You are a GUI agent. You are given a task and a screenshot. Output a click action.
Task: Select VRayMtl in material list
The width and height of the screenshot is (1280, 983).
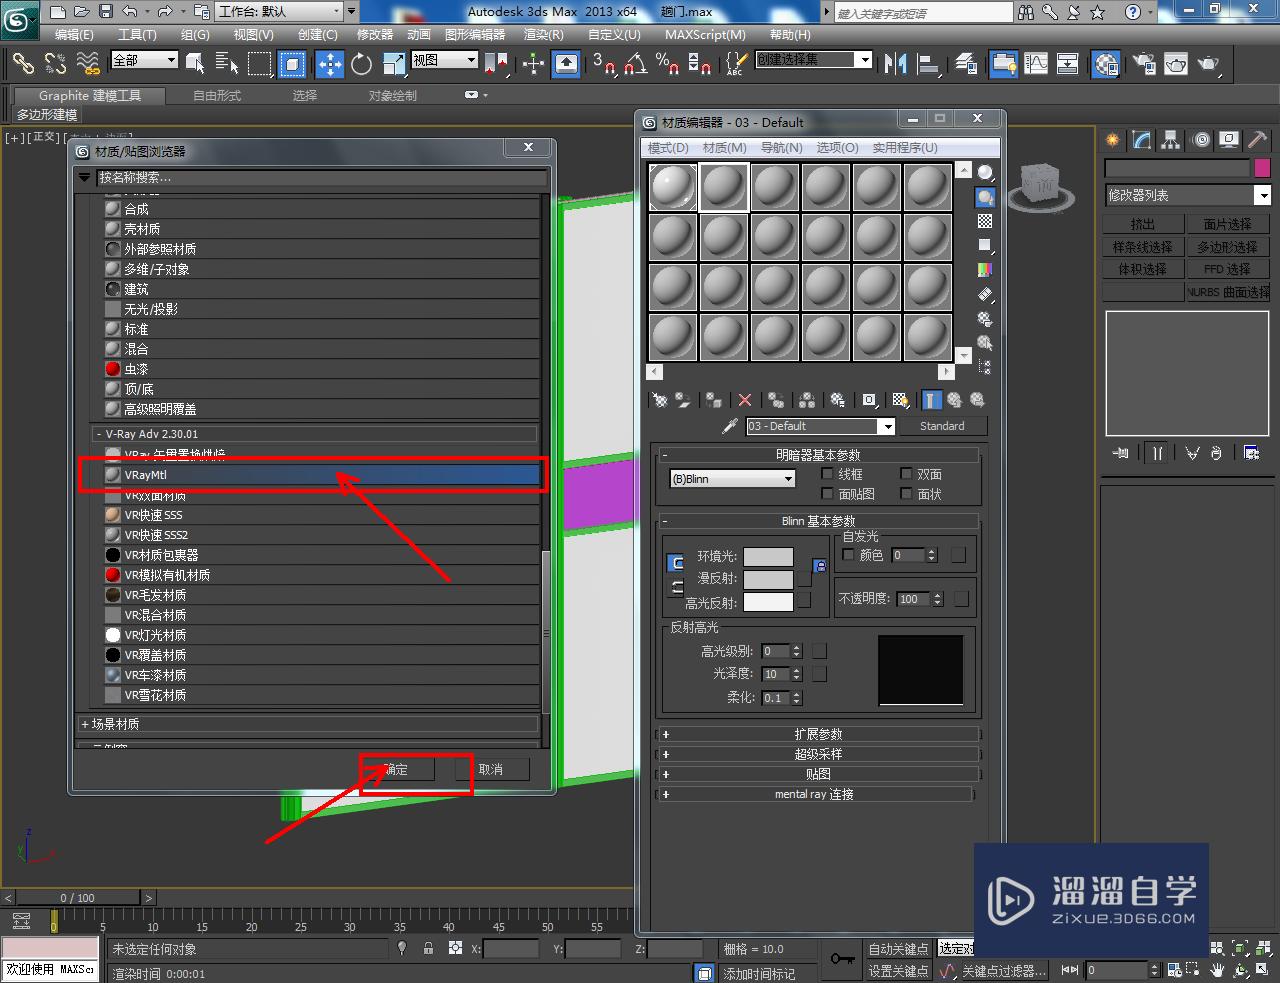coord(322,475)
